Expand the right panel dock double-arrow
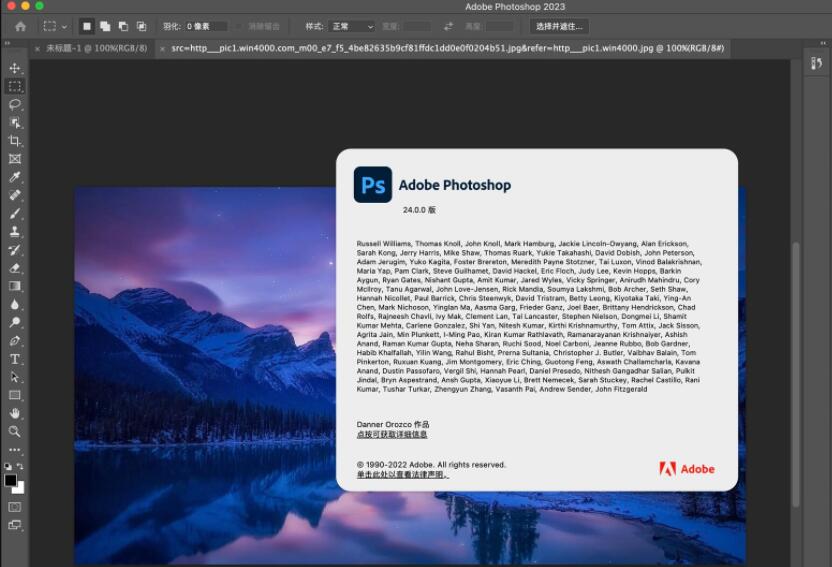This screenshot has width=832, height=567. (x=823, y=43)
